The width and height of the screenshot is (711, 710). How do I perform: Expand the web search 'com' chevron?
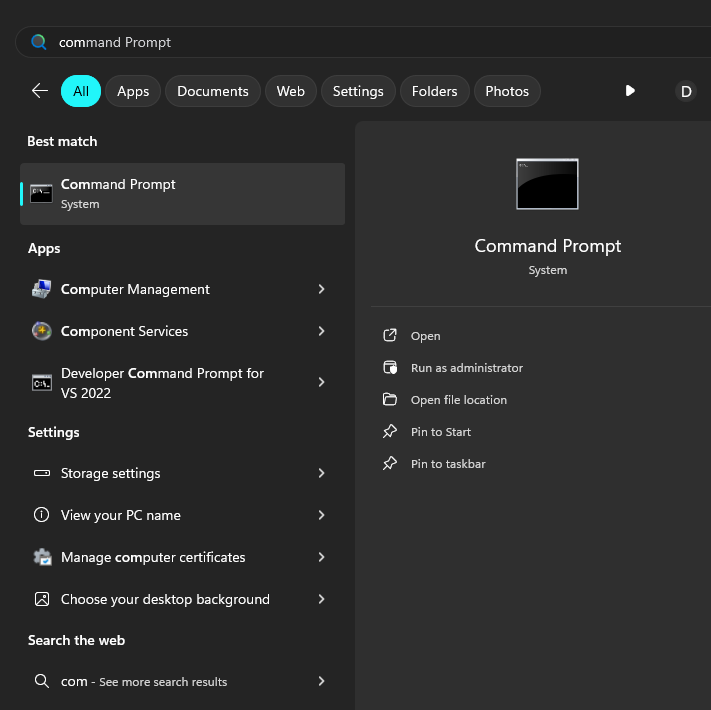coord(321,681)
